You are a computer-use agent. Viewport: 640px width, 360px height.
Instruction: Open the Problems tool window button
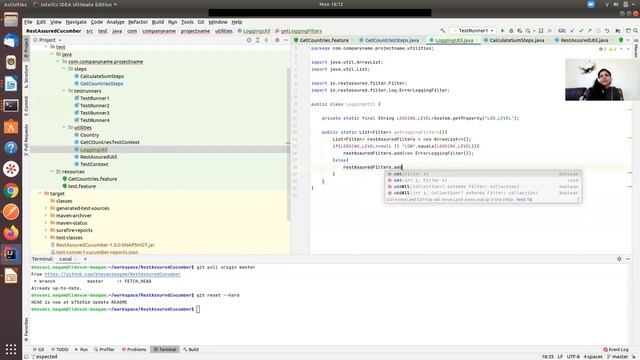134,349
